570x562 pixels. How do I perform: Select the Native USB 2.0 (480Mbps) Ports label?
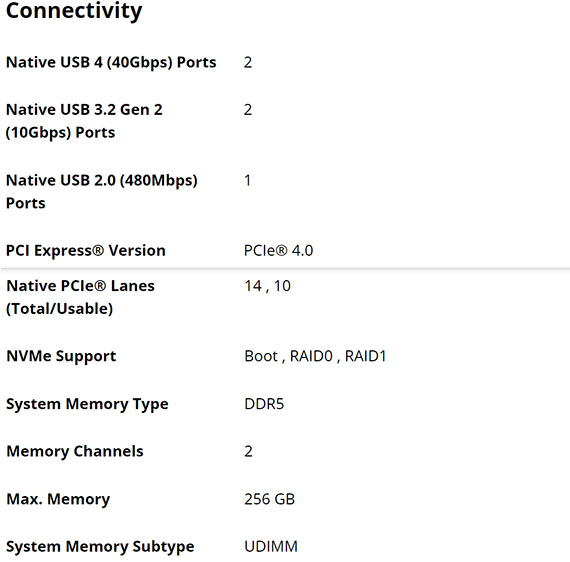coord(102,192)
